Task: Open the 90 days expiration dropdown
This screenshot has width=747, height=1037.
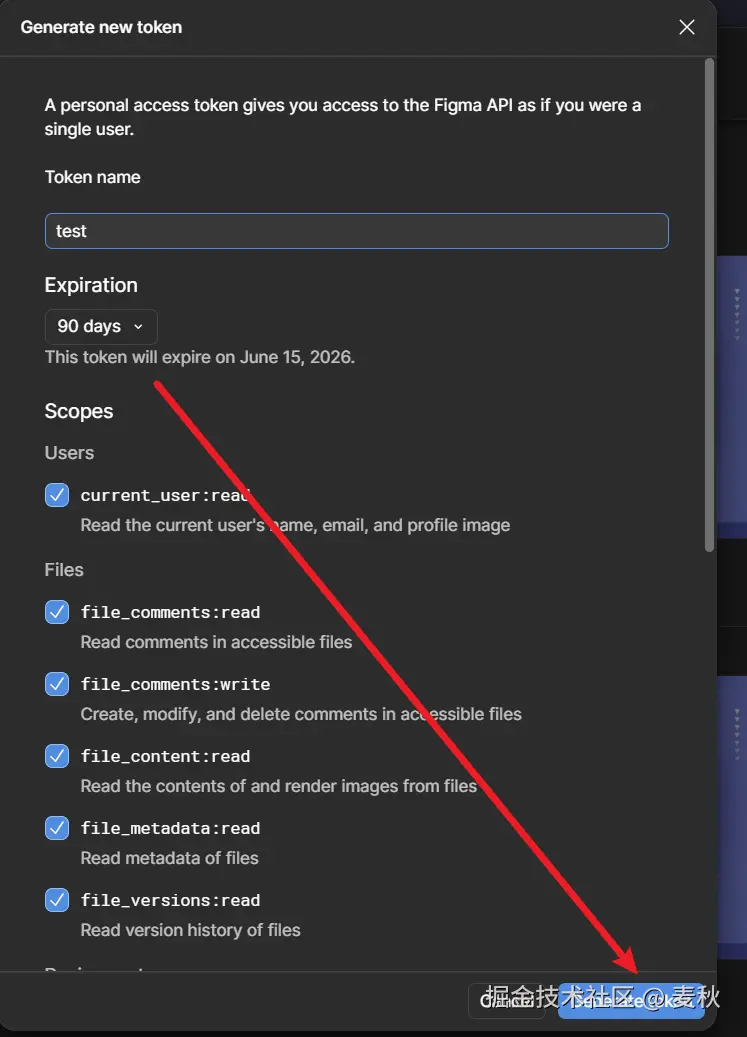Action: point(101,327)
